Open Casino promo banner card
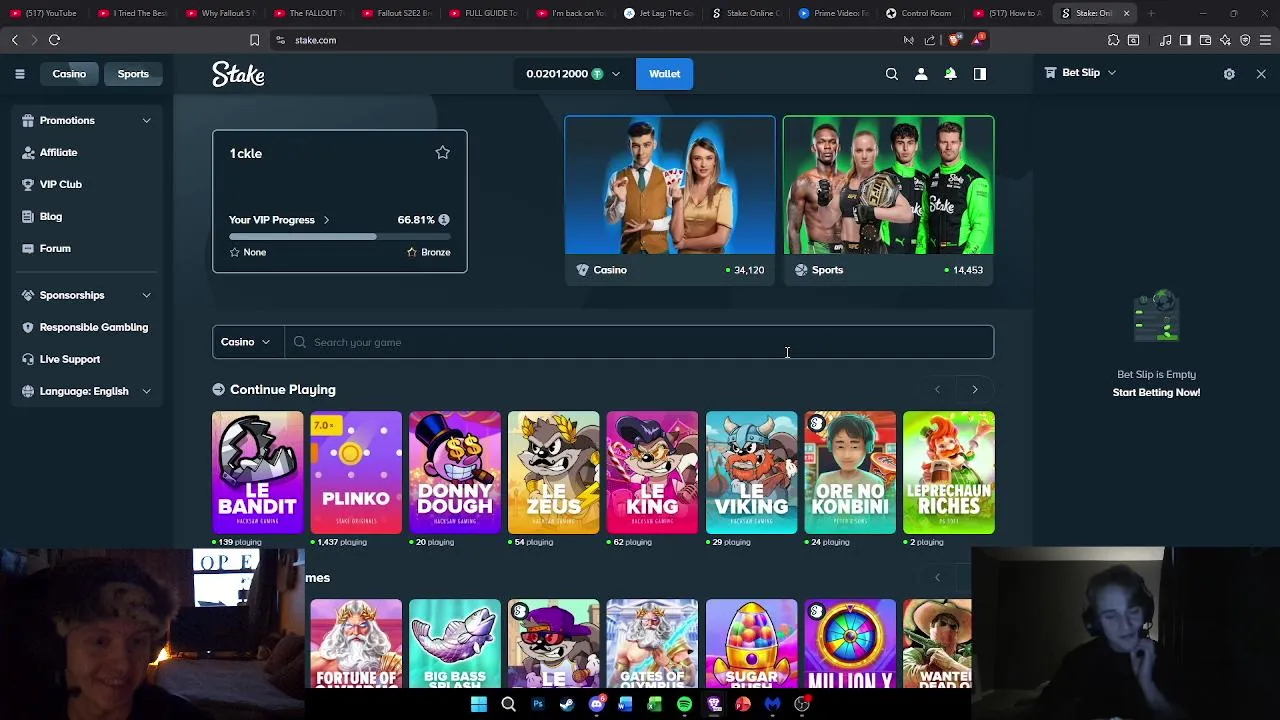 click(670, 200)
